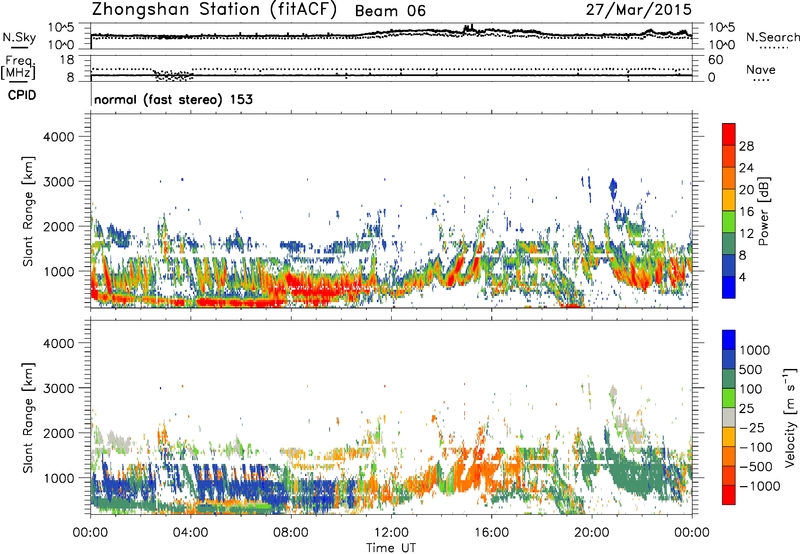The image size is (800, 554).
Task: Pick the bottom bright blue power colorbar segment
Action: (729, 288)
